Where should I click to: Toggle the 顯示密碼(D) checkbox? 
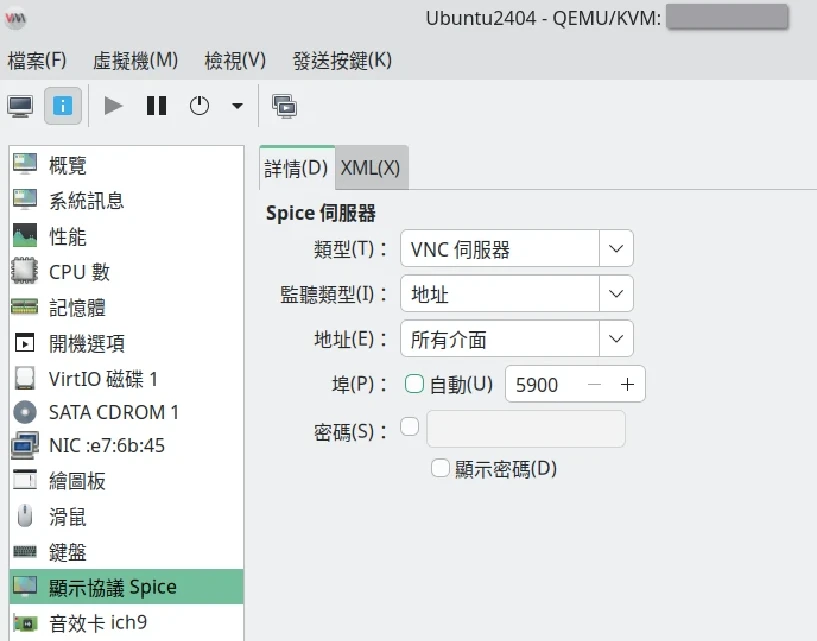[x=440, y=468]
